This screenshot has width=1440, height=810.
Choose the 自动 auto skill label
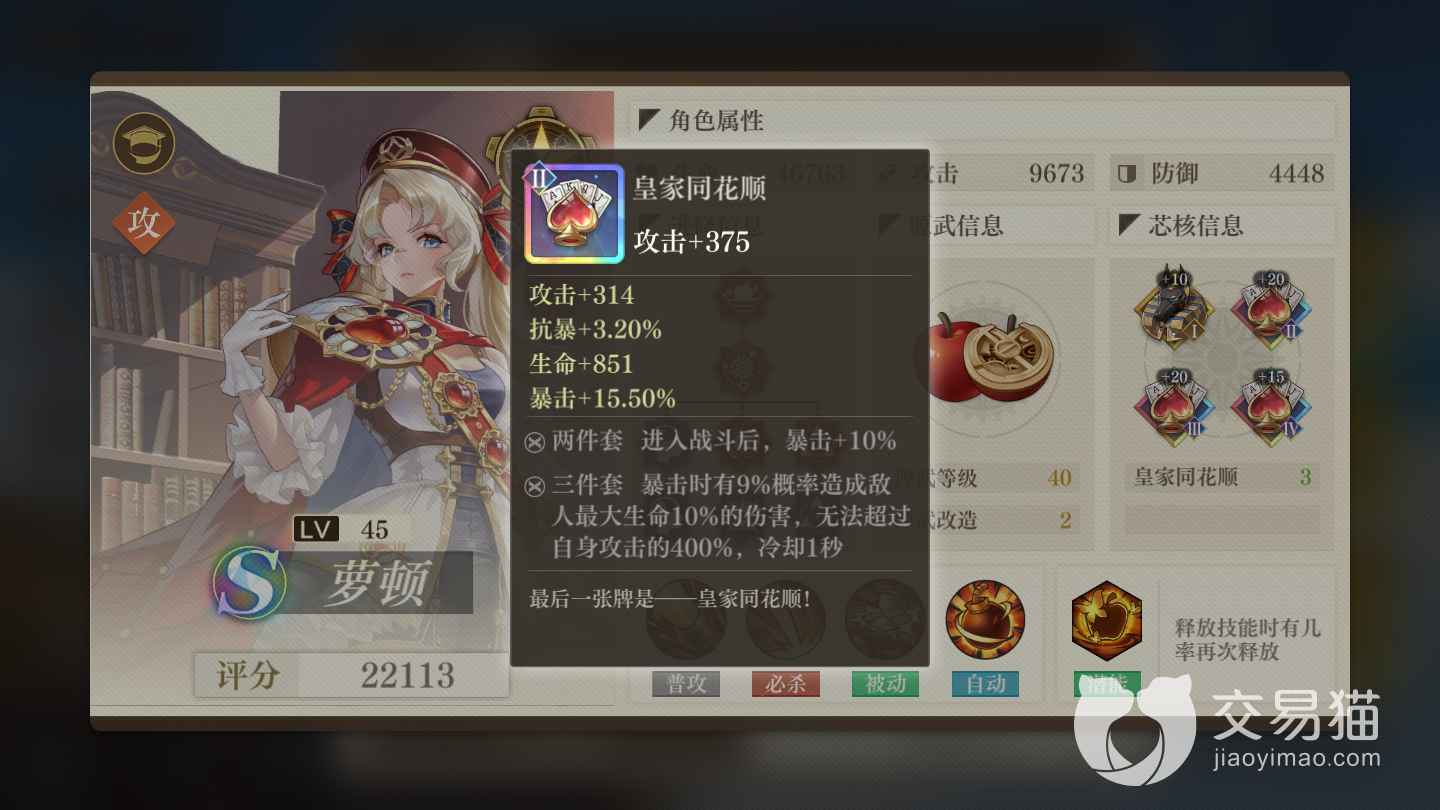(985, 684)
